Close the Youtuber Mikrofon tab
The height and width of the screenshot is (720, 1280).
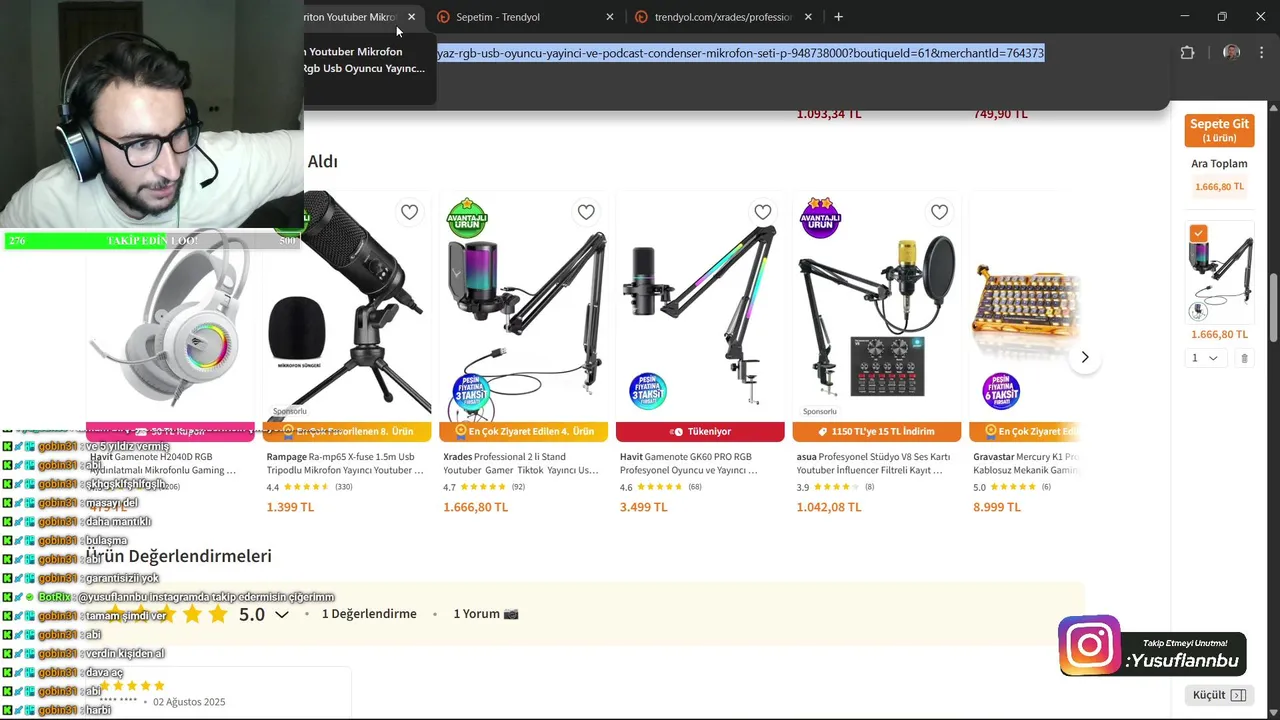411,17
